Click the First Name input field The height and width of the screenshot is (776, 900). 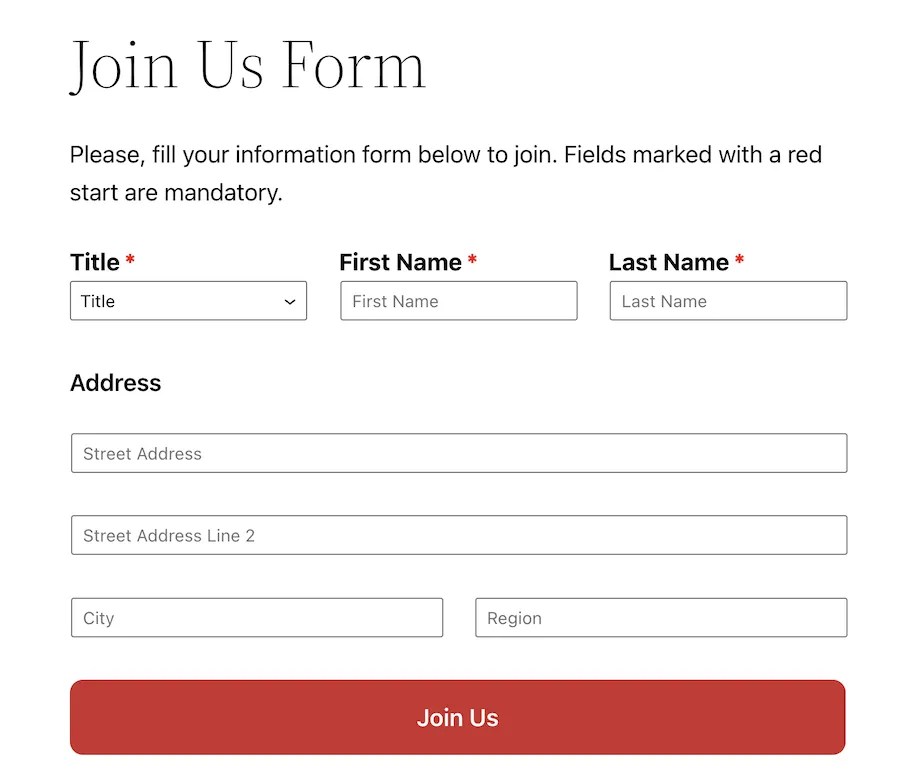point(458,301)
